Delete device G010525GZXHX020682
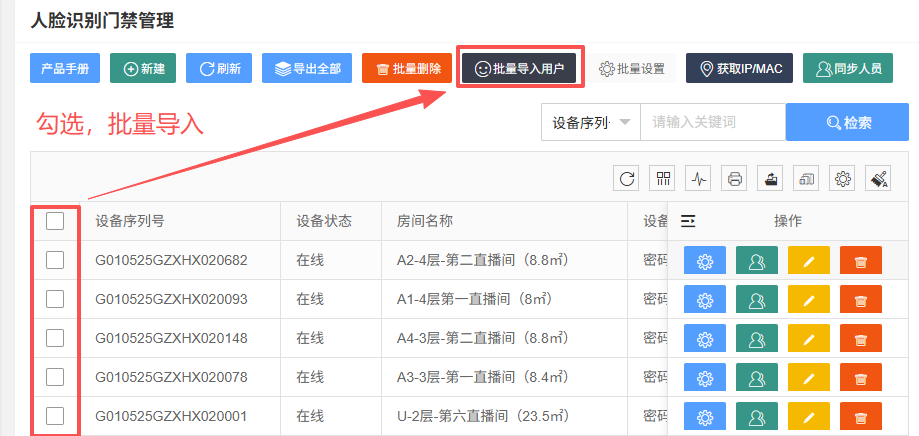 point(860,260)
